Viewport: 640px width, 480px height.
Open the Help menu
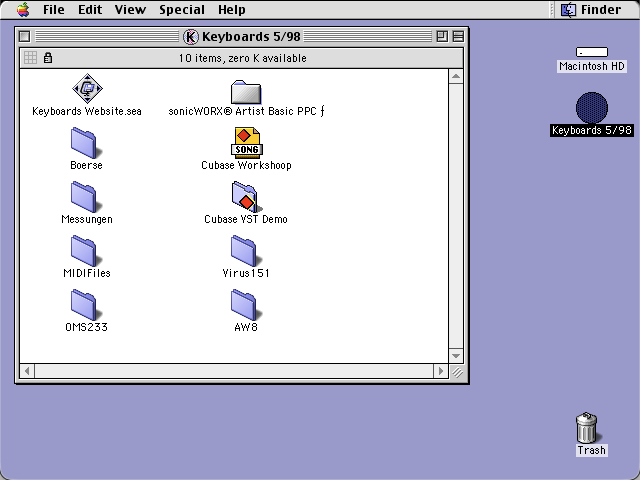[x=231, y=9]
